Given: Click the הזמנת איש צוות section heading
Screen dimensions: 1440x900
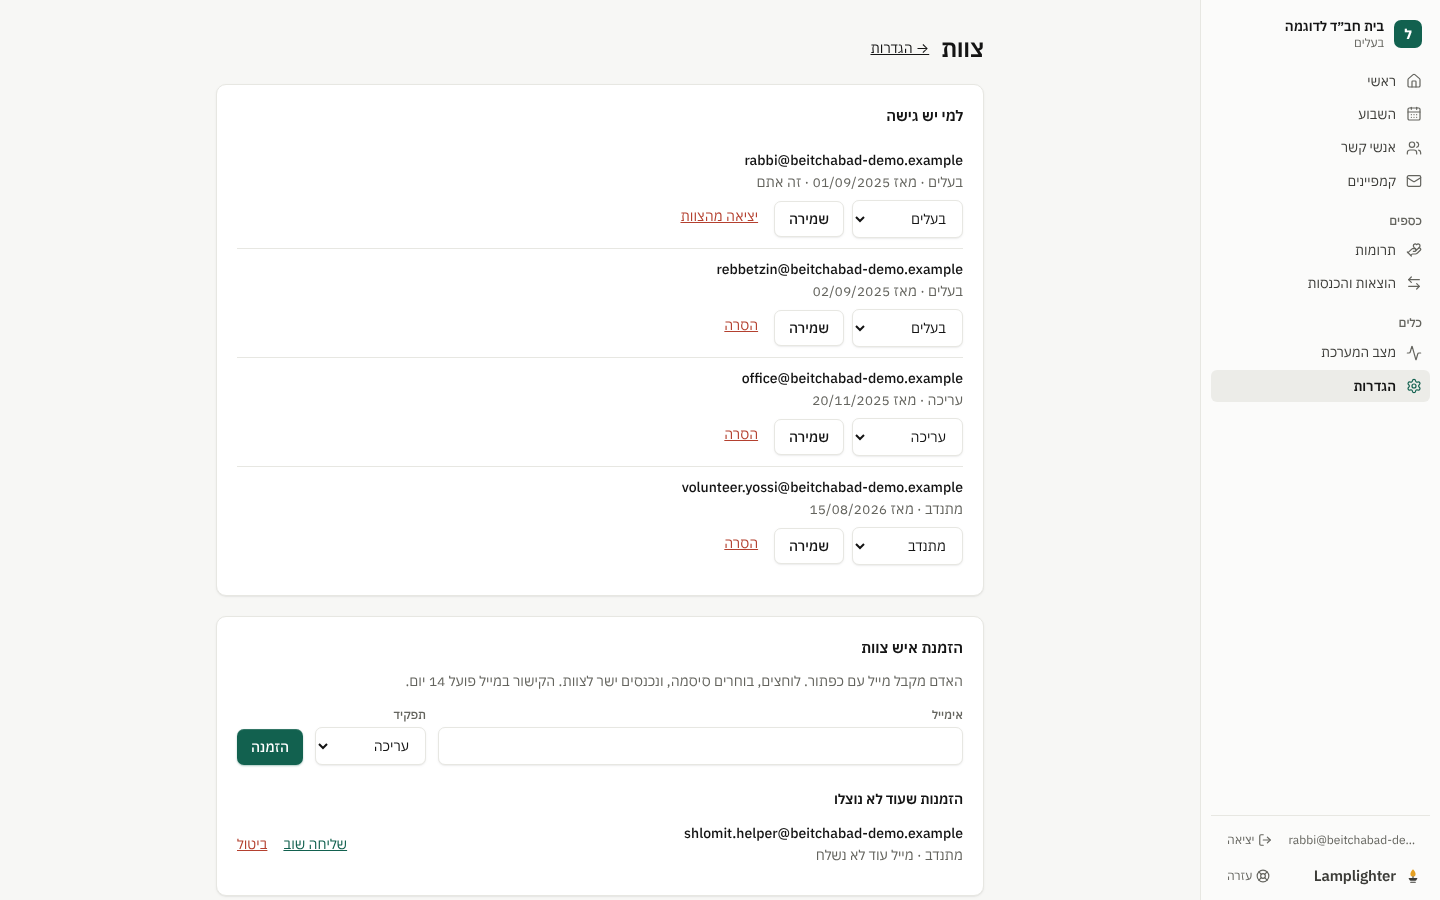Looking at the screenshot, I should [912, 648].
